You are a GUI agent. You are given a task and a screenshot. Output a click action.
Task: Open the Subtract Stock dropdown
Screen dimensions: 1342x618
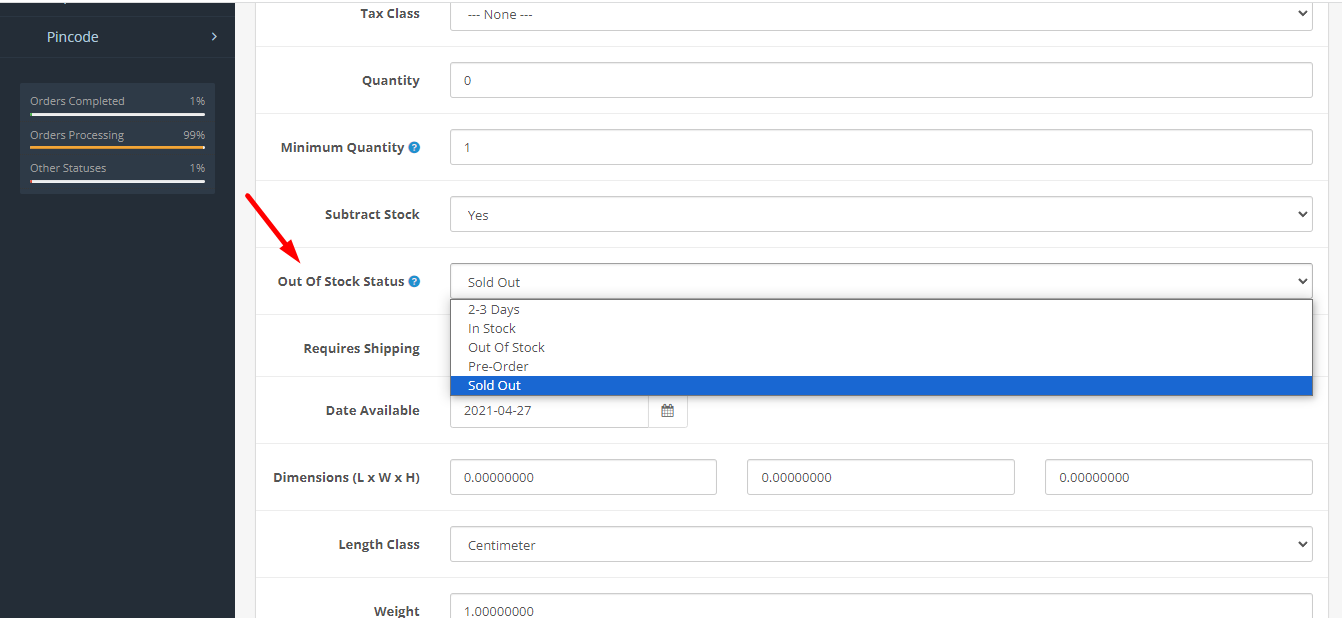pos(881,214)
